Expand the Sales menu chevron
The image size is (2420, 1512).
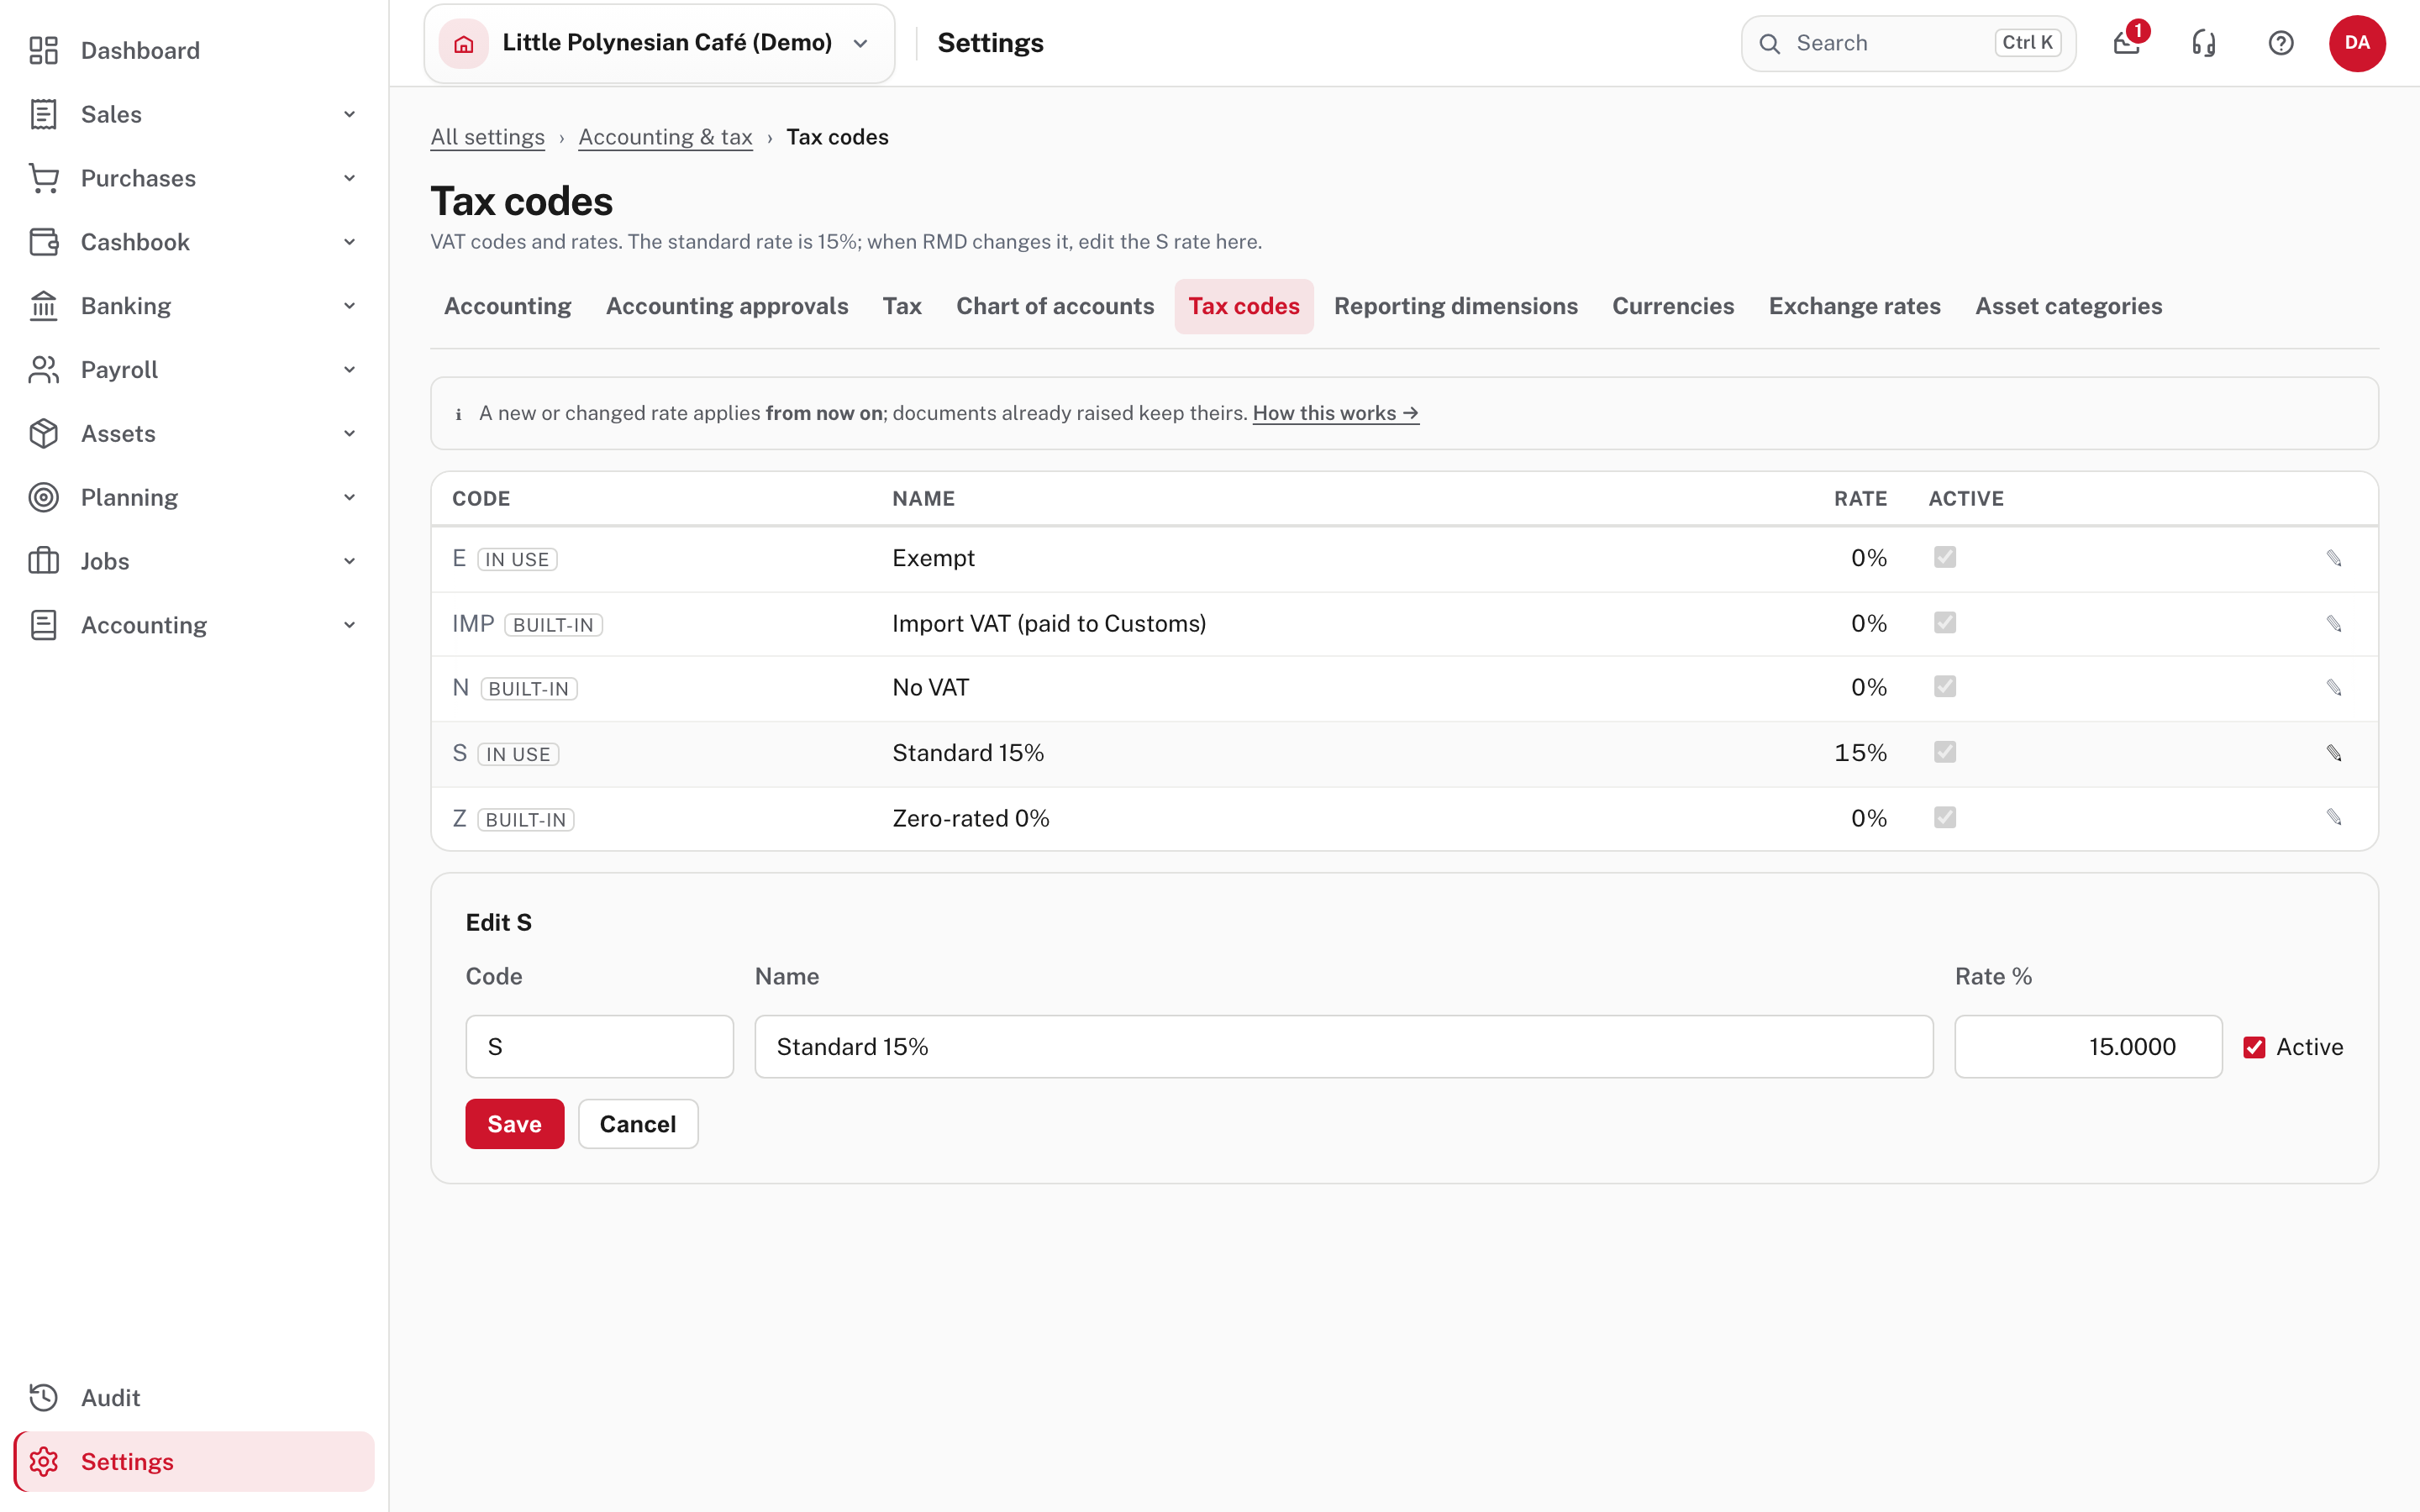tap(349, 114)
